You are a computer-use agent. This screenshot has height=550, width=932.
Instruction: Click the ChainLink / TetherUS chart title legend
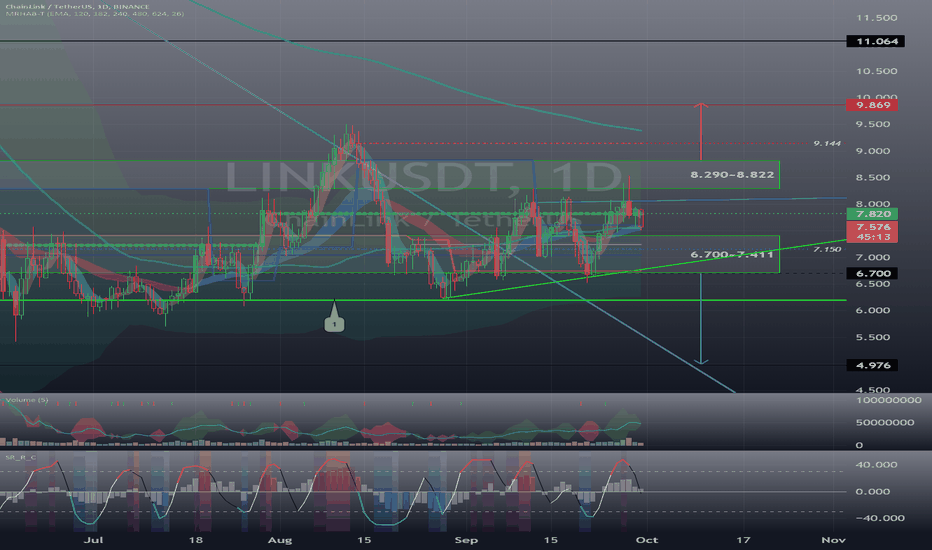tap(78, 7)
